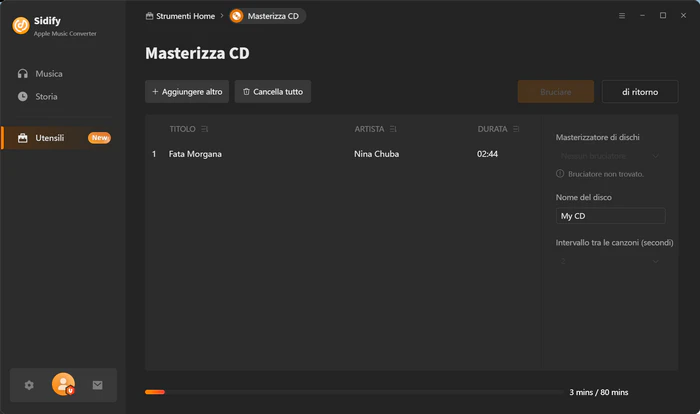Click the Bruciare burn button

pyautogui.click(x=556, y=92)
